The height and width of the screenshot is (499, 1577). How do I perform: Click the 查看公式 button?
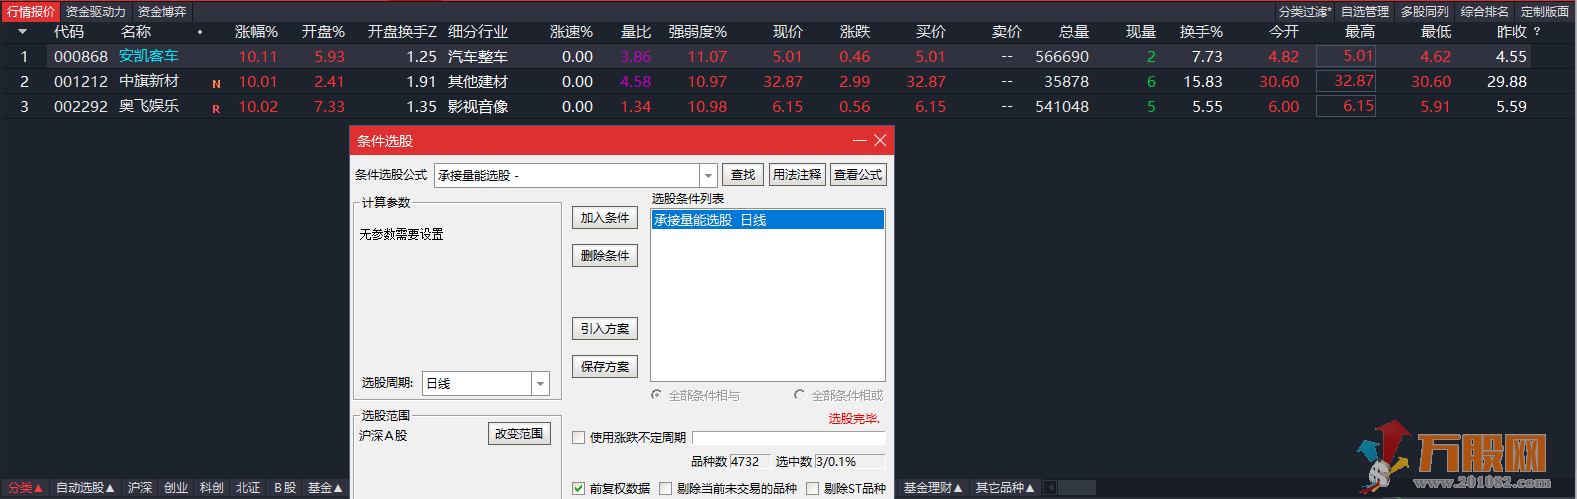point(858,175)
